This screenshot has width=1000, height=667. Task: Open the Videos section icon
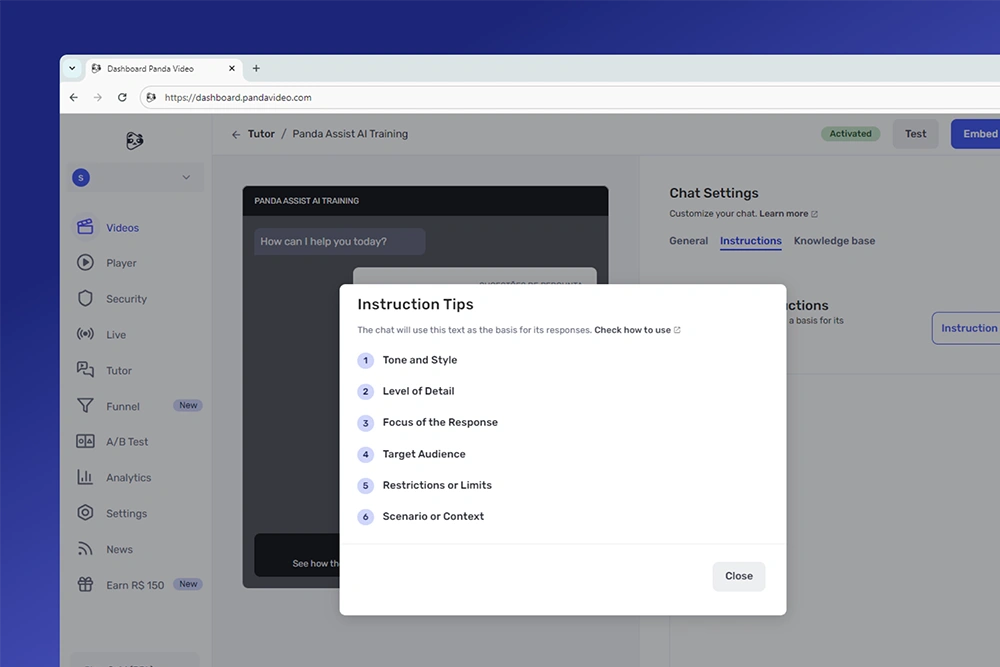pos(85,227)
